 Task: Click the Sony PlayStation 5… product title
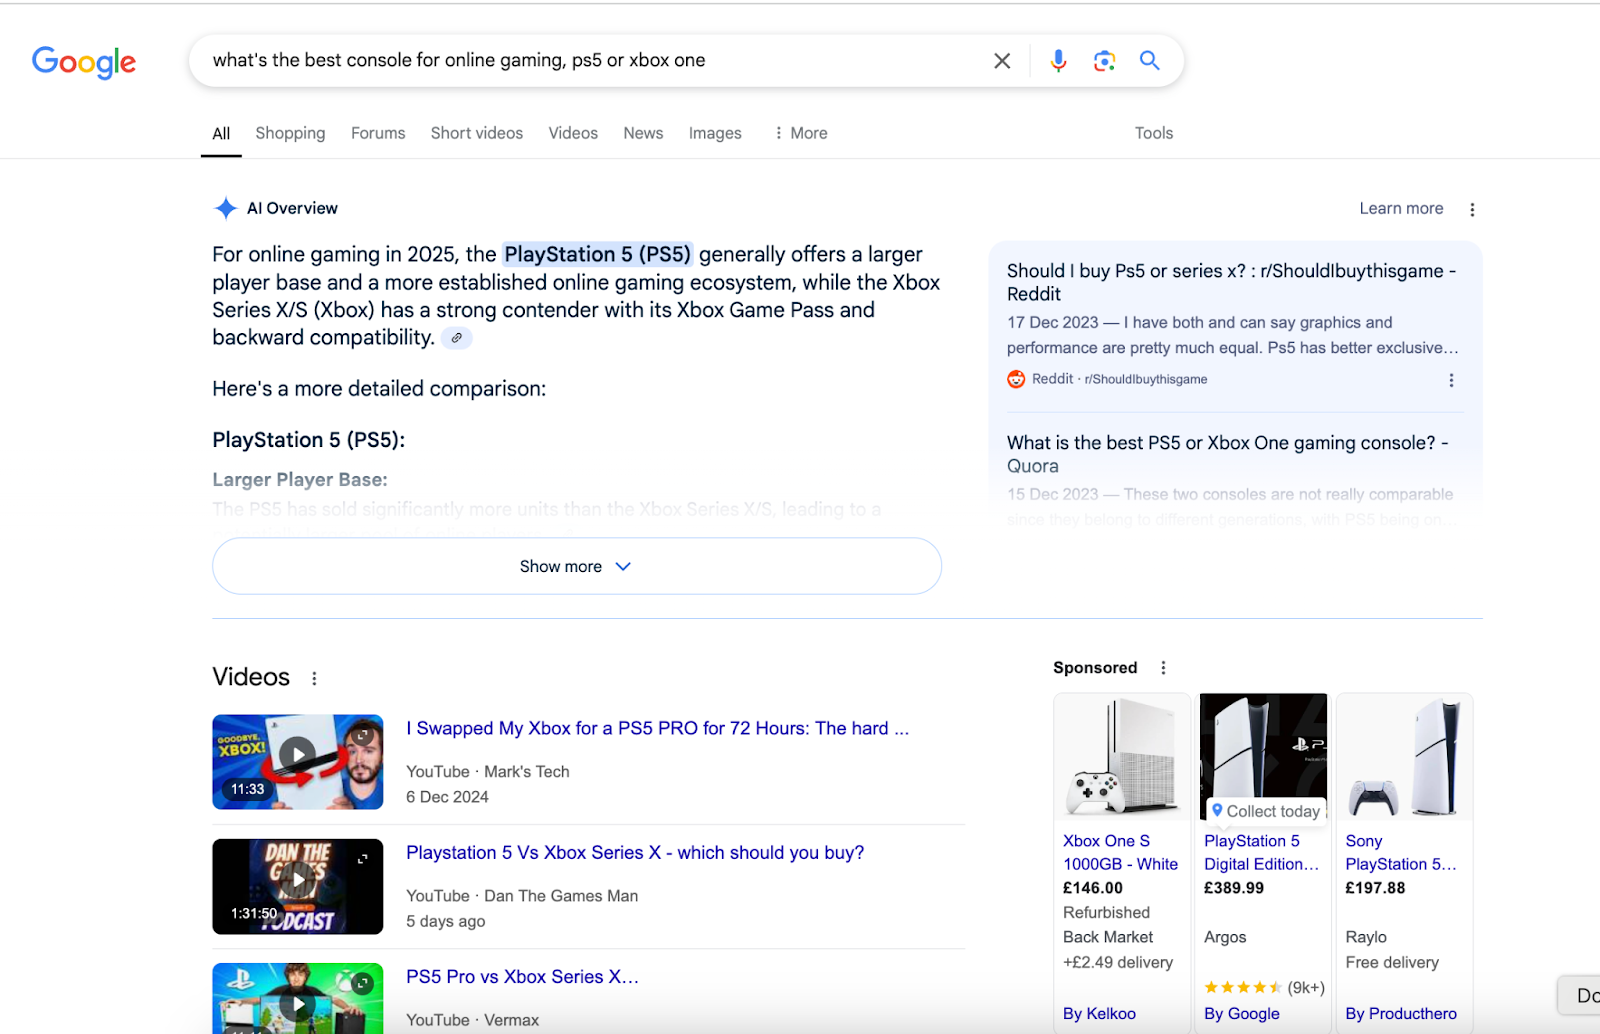1401,853
